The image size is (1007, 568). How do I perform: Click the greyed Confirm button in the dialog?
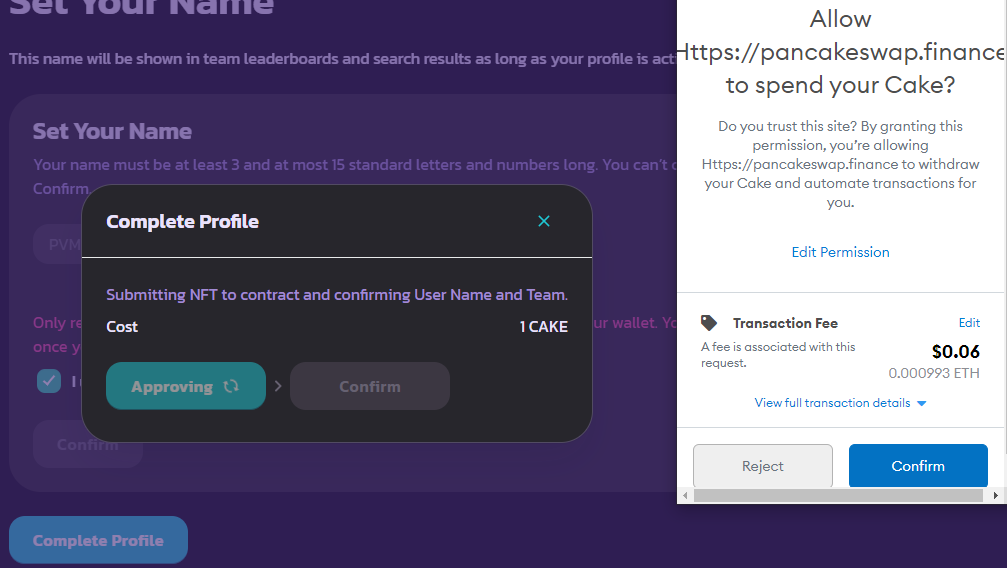pyautogui.click(x=369, y=386)
